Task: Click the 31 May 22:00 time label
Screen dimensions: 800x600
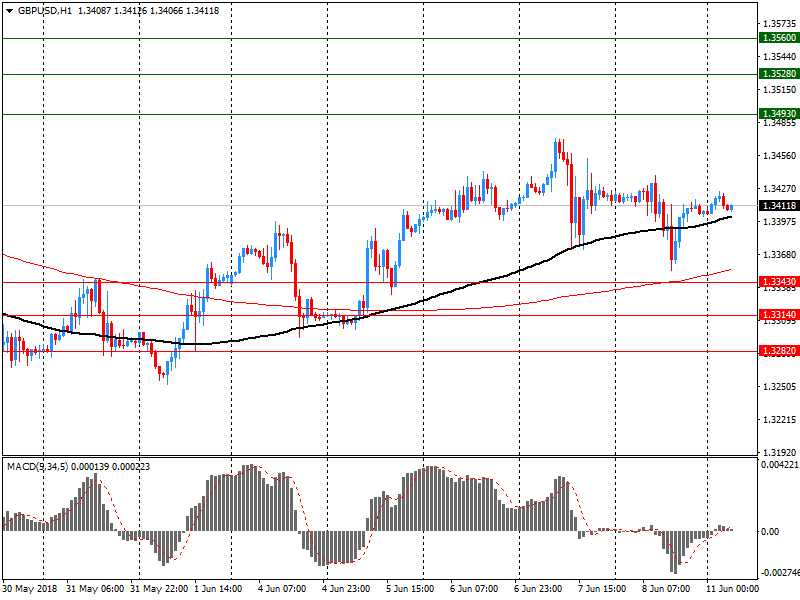Action: (x=159, y=589)
